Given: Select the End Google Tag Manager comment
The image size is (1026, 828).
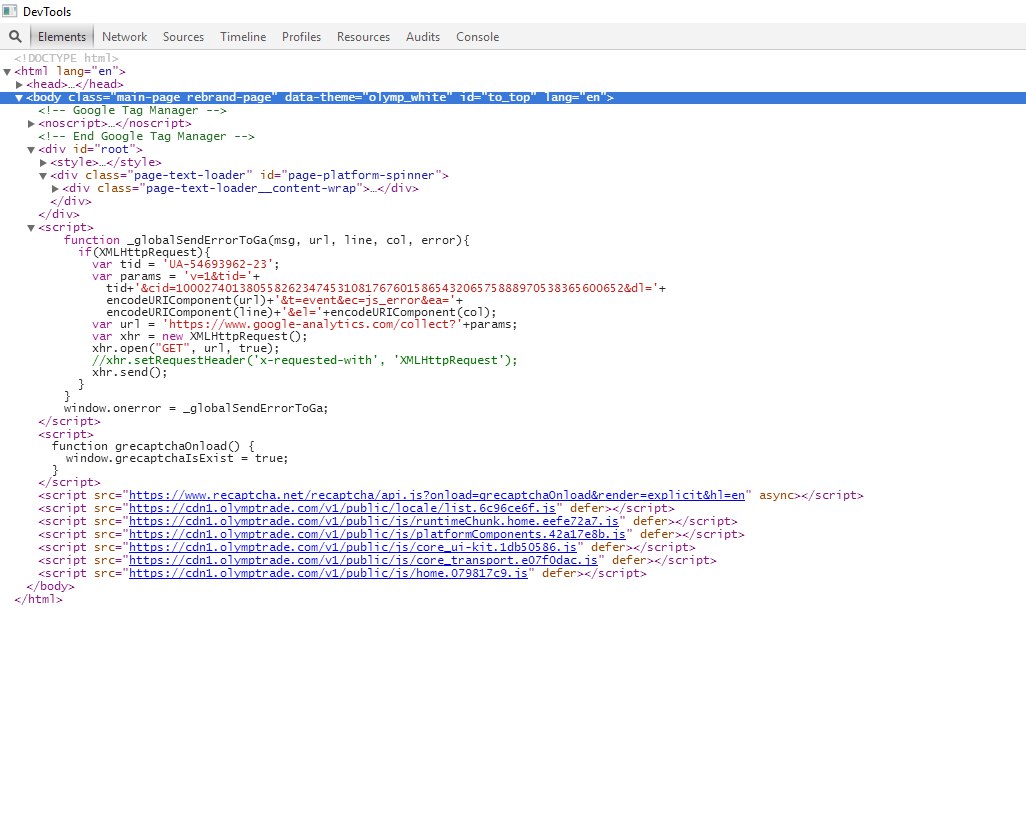Looking at the screenshot, I should coord(146,136).
